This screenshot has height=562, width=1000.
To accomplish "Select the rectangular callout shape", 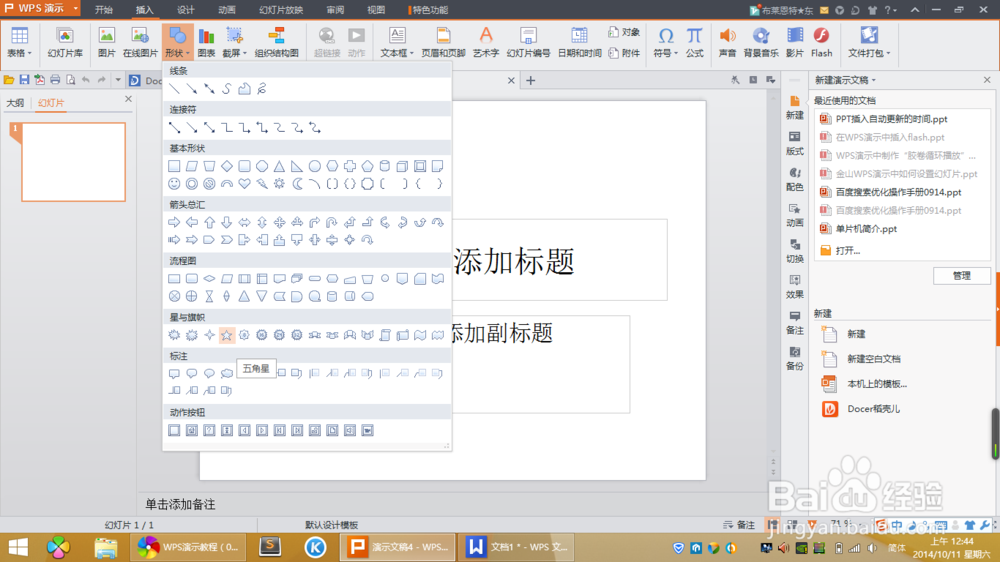I will pos(174,373).
